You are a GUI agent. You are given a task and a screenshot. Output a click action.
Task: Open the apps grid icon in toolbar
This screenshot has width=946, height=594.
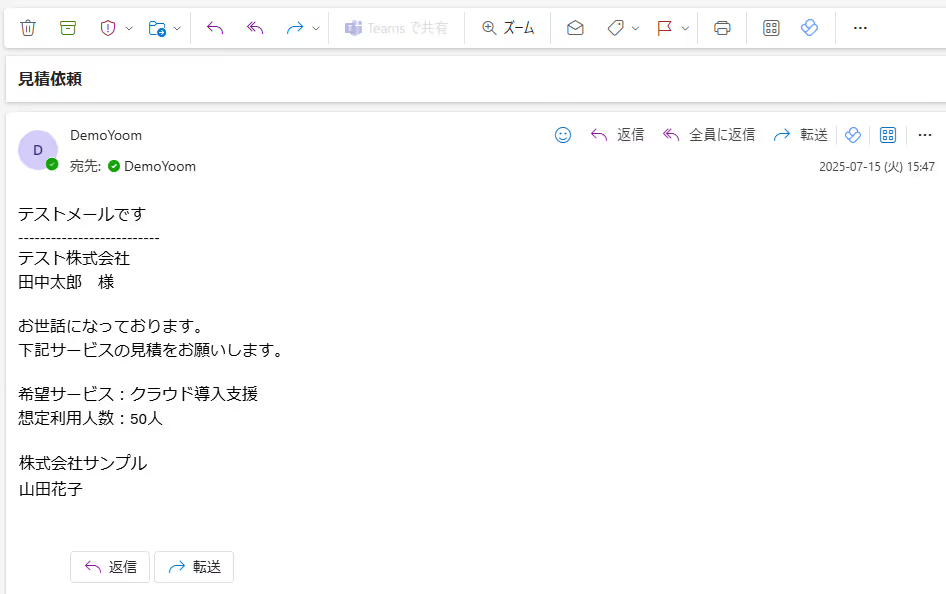[771, 28]
